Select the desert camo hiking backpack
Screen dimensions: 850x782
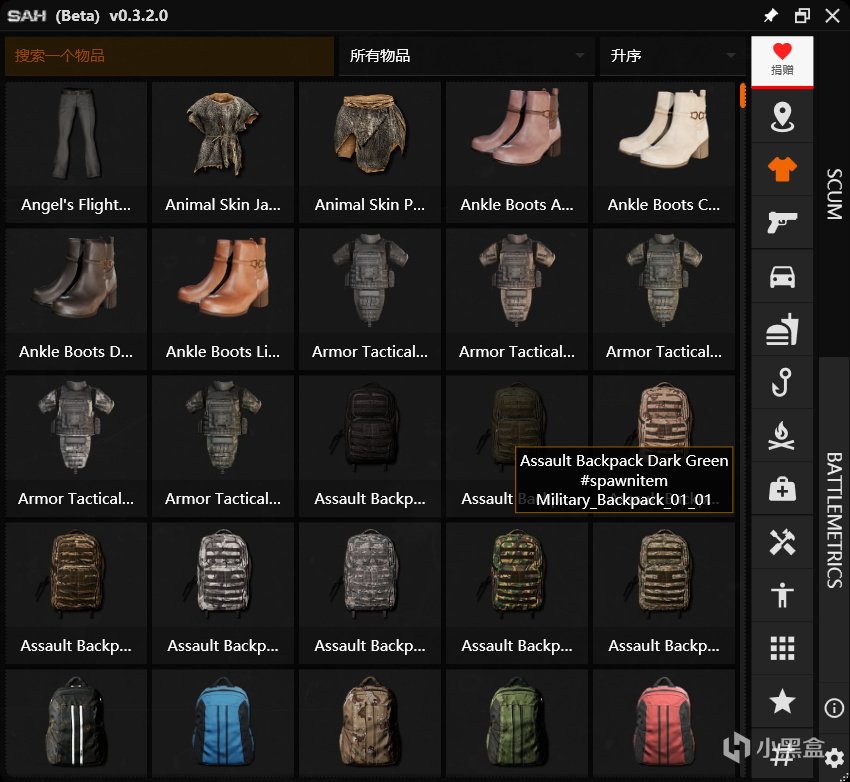[x=370, y=723]
